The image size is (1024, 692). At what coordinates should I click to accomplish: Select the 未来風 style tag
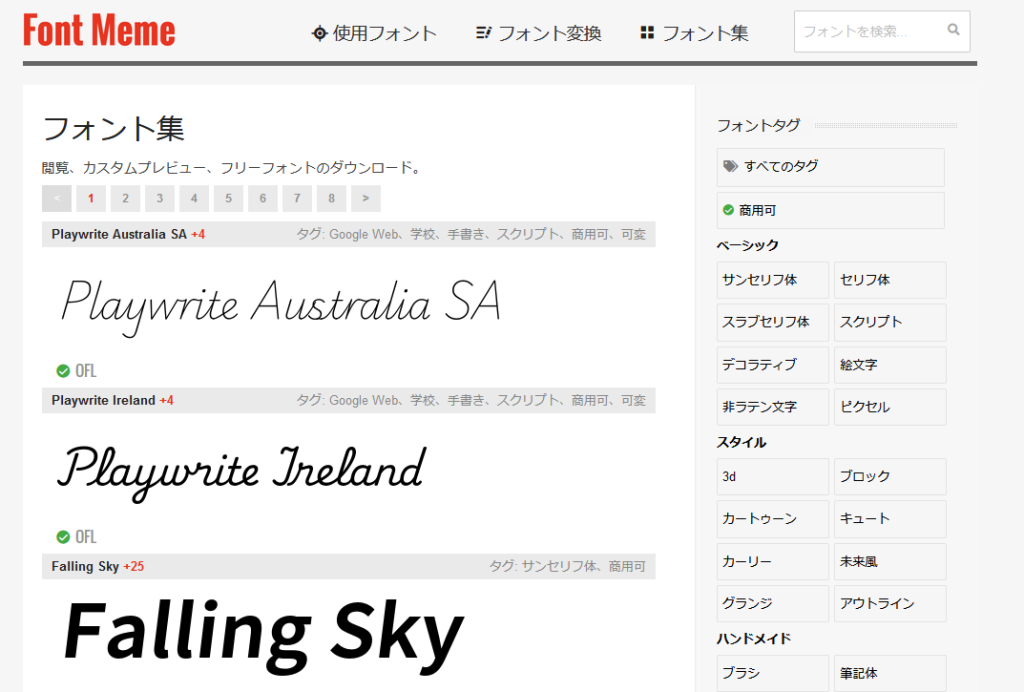[890, 561]
